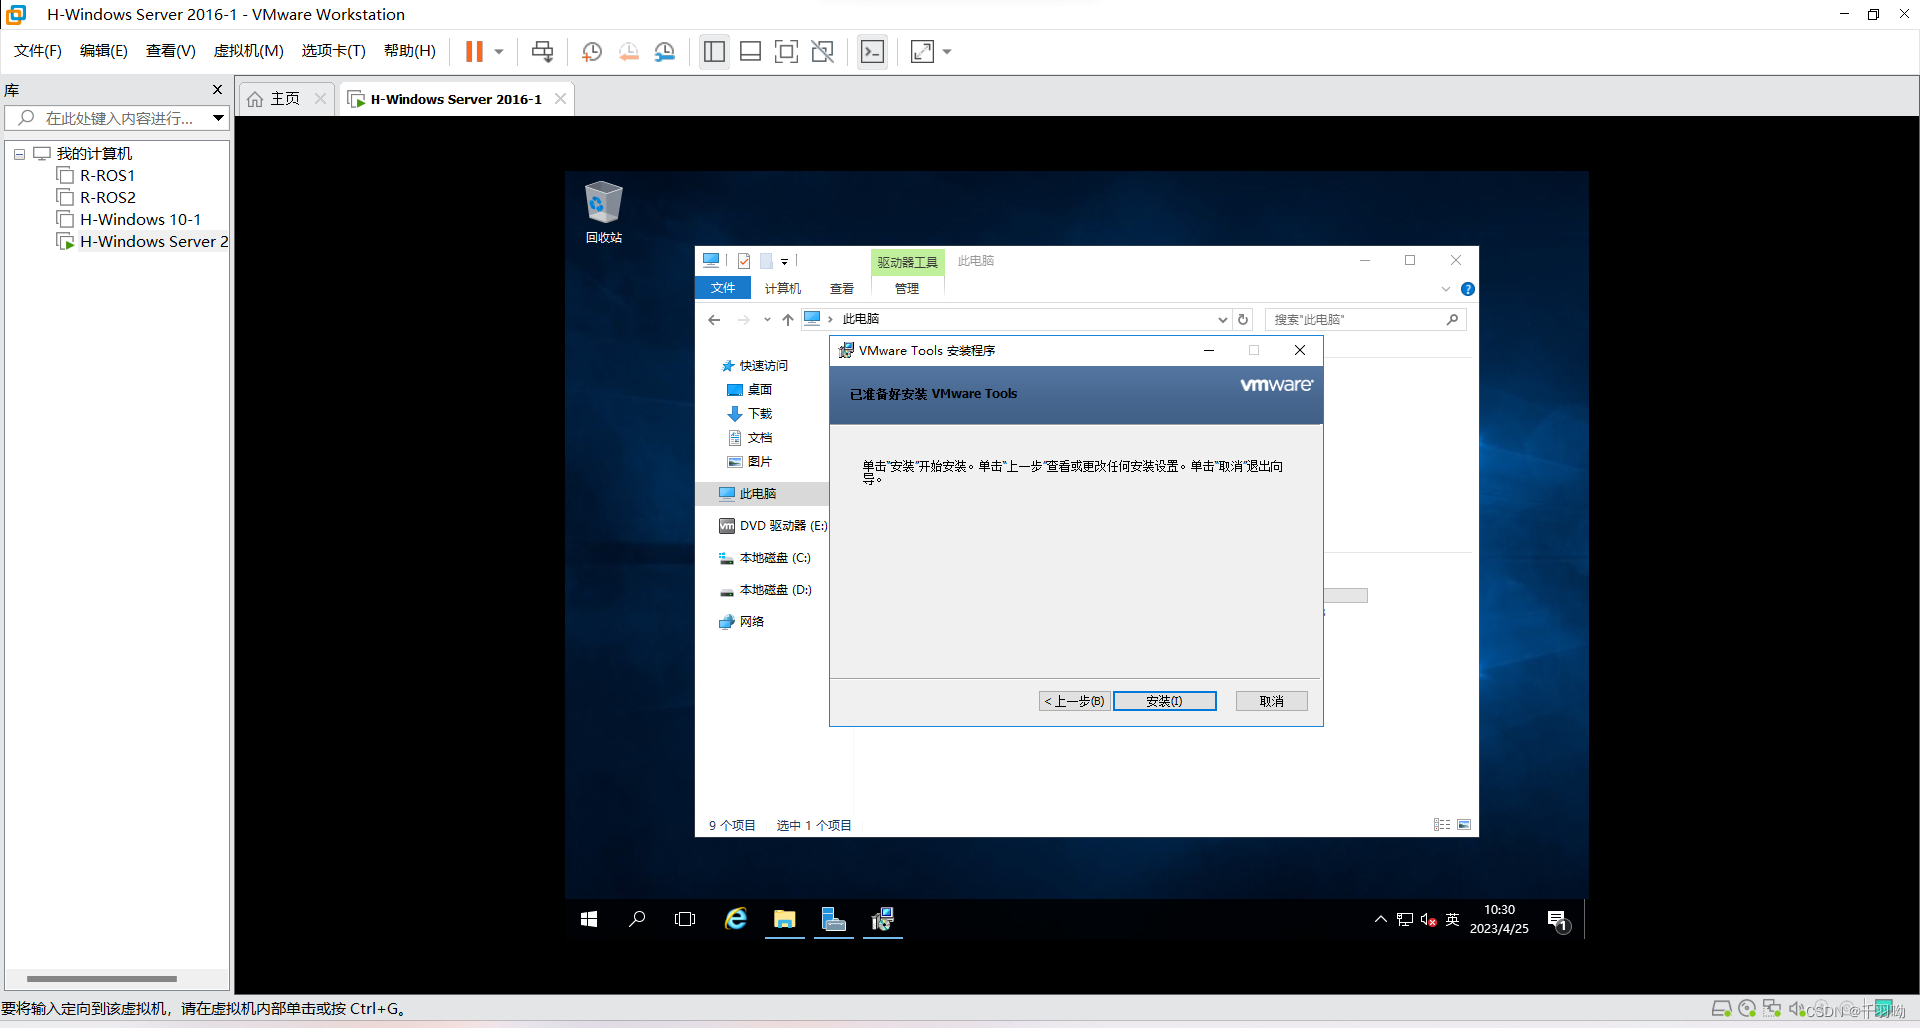Viewport: 1920px width, 1028px height.
Task: Refresh the Explorer address bar
Action: (x=1243, y=320)
